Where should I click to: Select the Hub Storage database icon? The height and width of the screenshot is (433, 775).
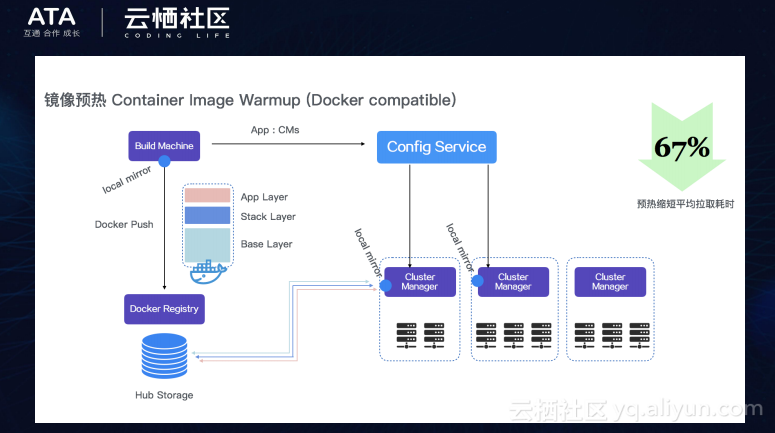point(164,356)
